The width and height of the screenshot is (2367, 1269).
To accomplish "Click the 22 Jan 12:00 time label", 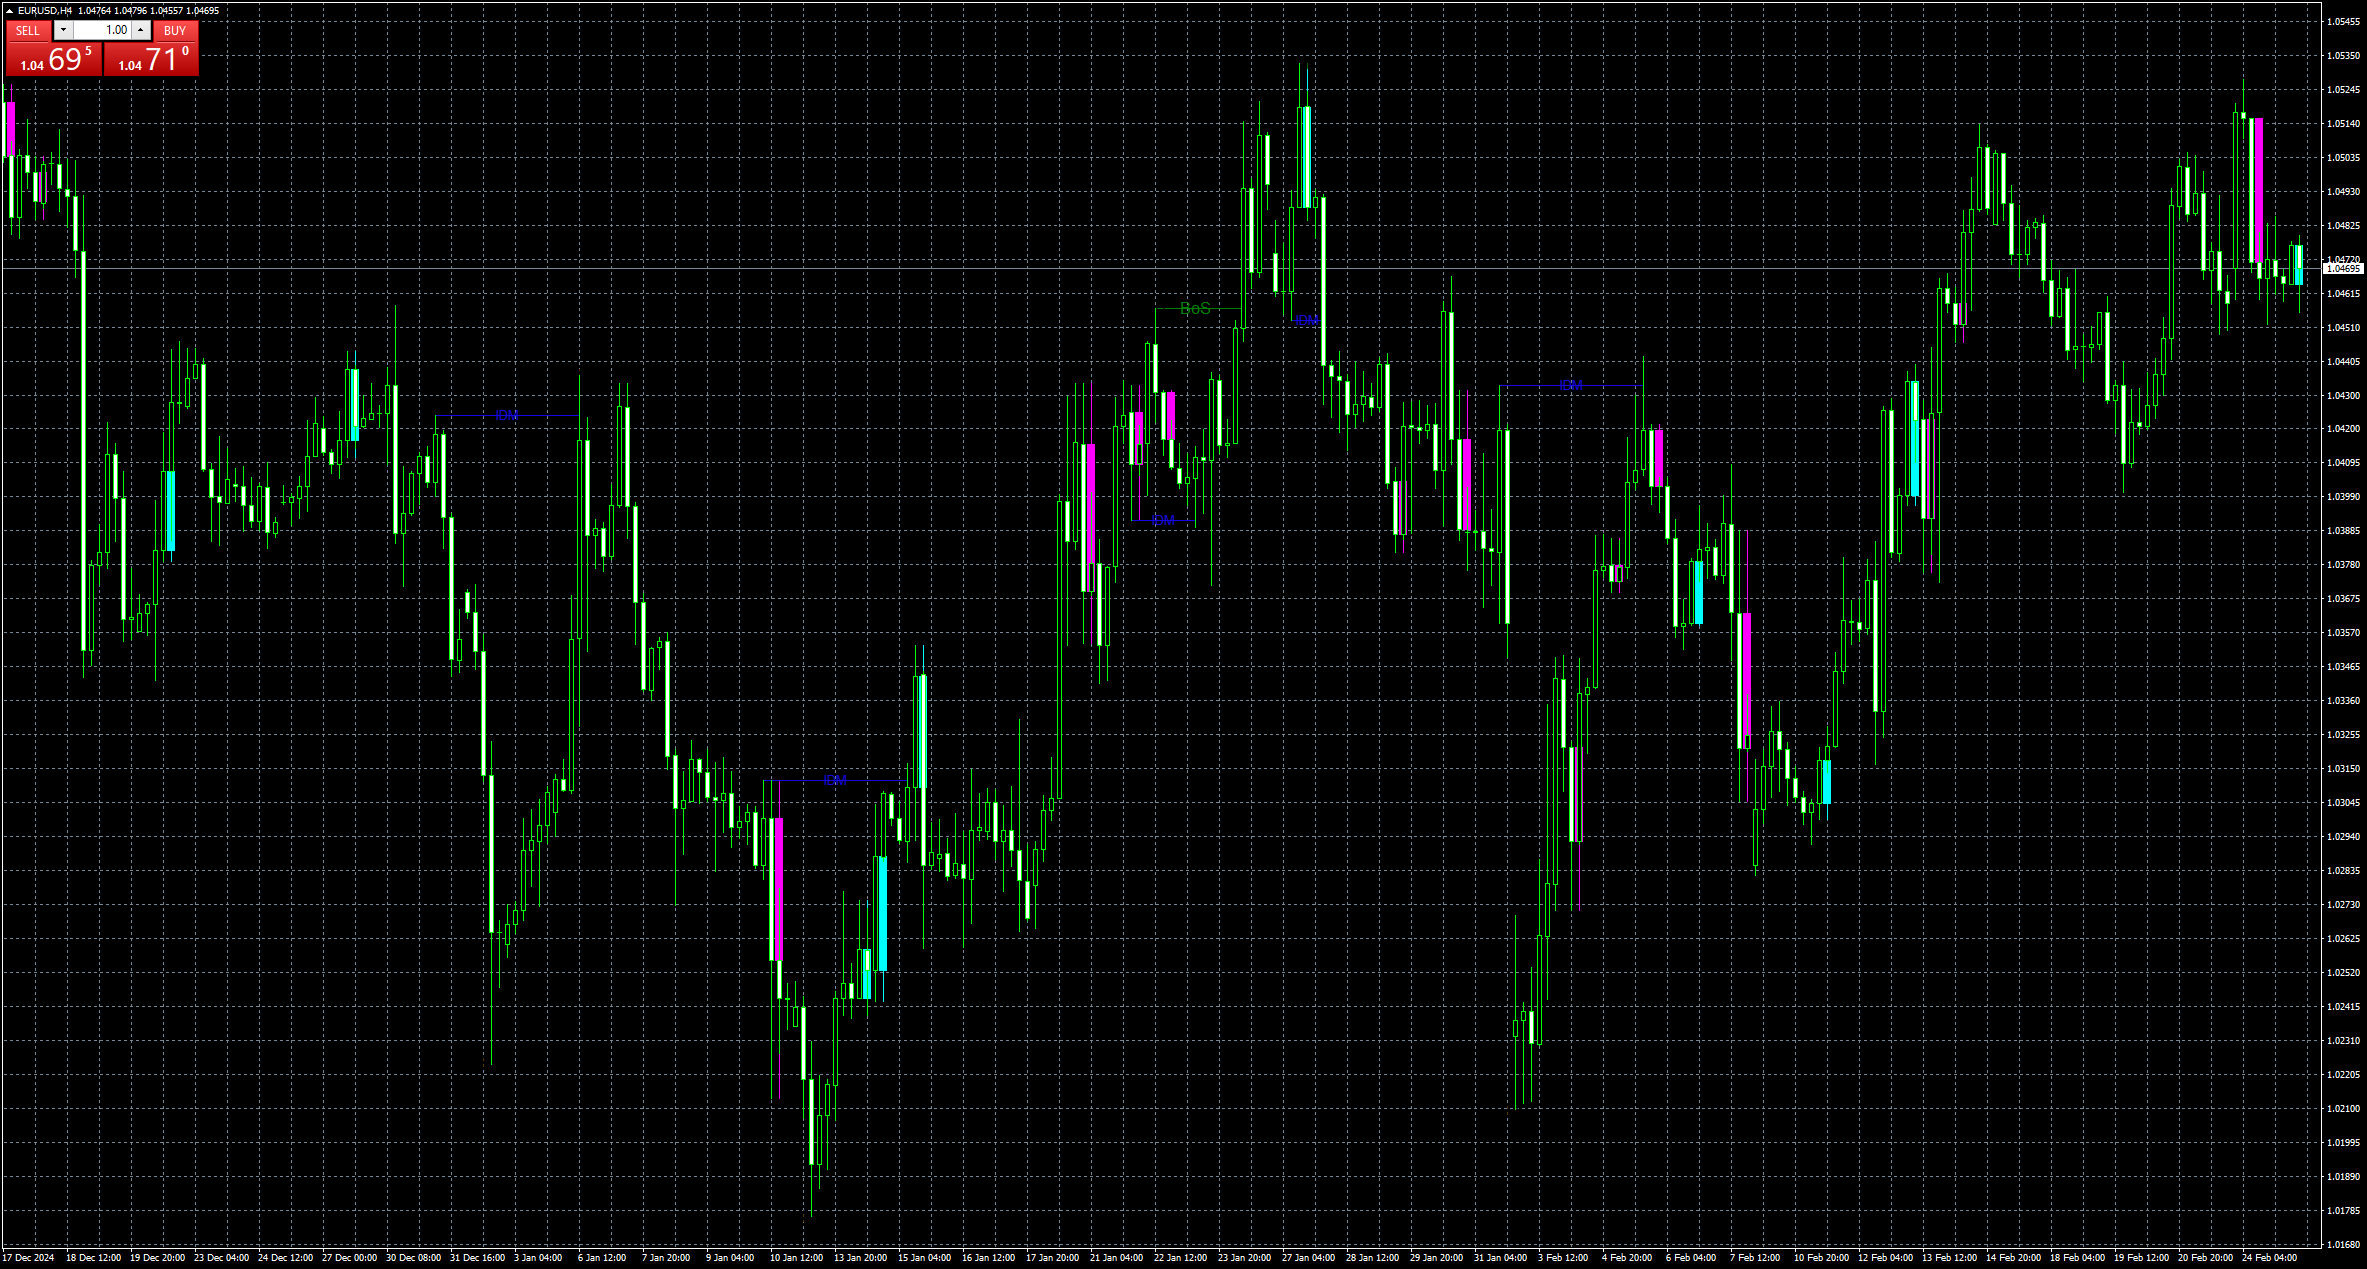I will click(x=1181, y=1258).
